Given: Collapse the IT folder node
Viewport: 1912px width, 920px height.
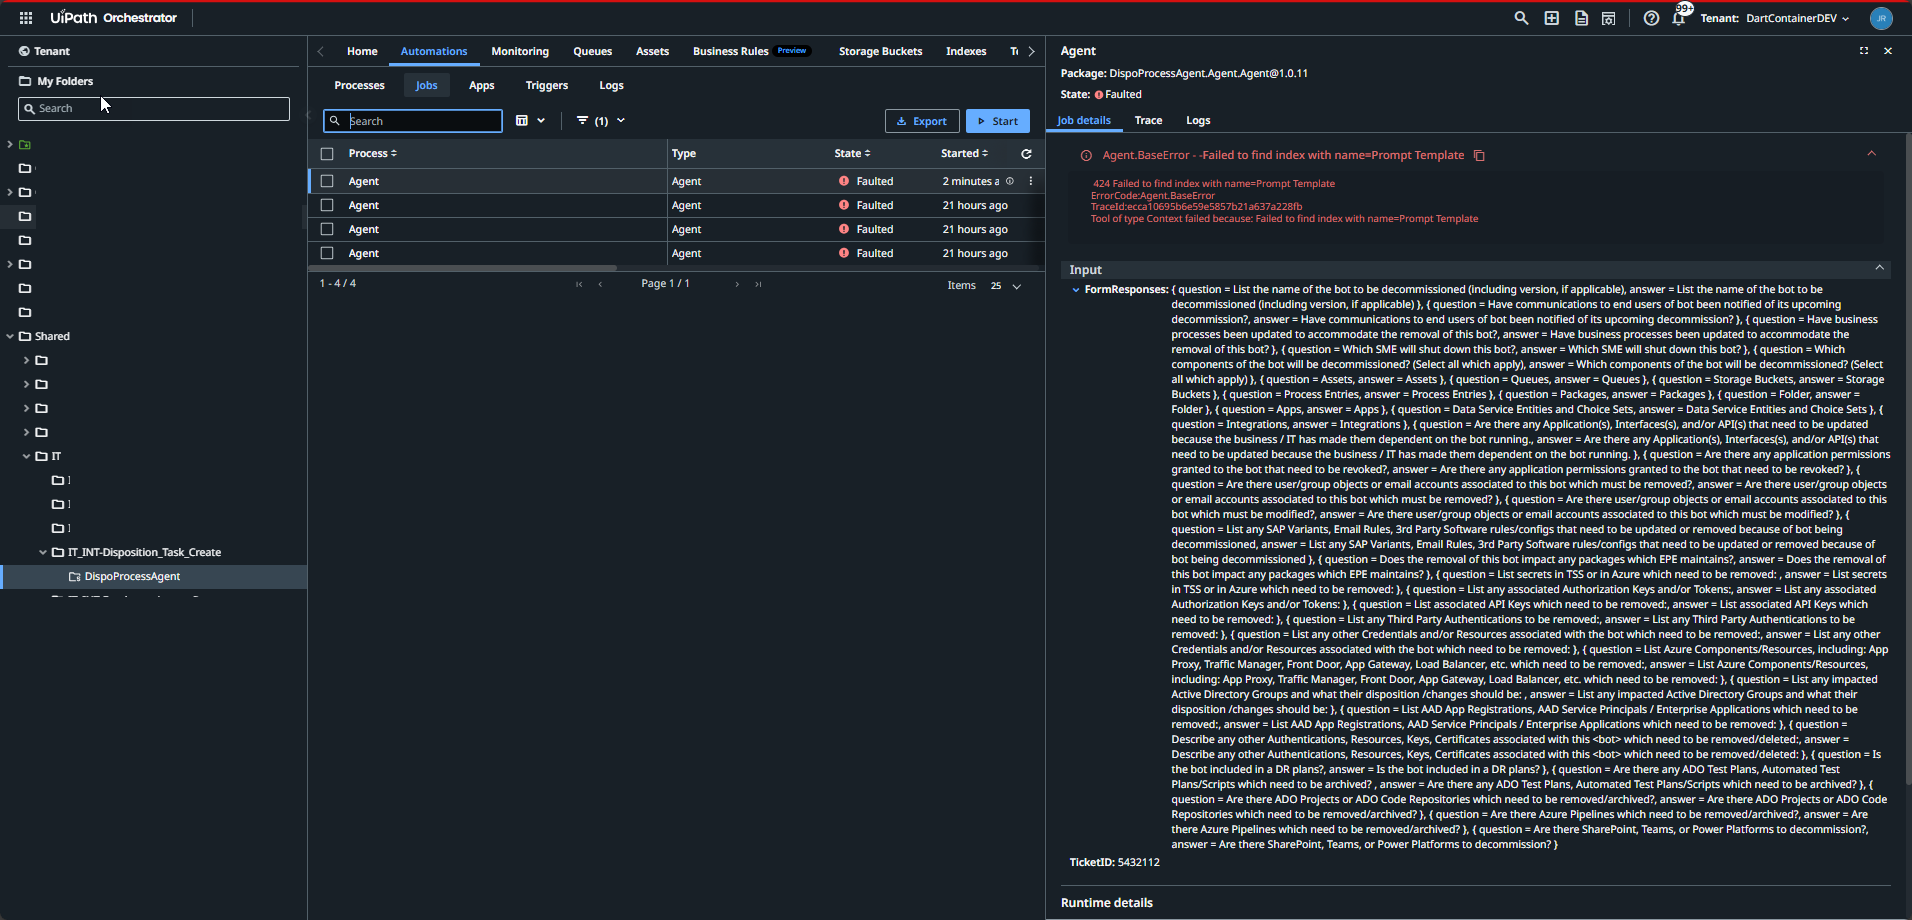Looking at the screenshot, I should pos(27,457).
